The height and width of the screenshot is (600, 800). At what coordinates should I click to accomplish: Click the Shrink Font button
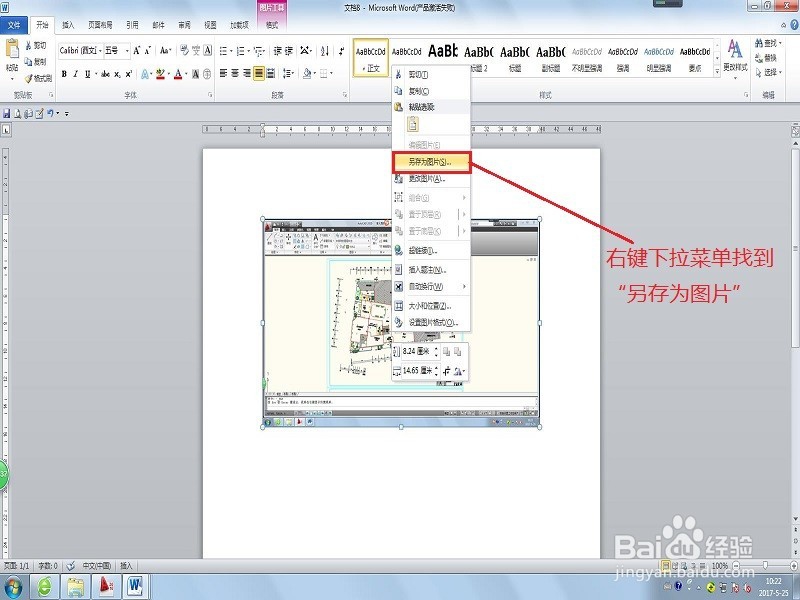147,51
